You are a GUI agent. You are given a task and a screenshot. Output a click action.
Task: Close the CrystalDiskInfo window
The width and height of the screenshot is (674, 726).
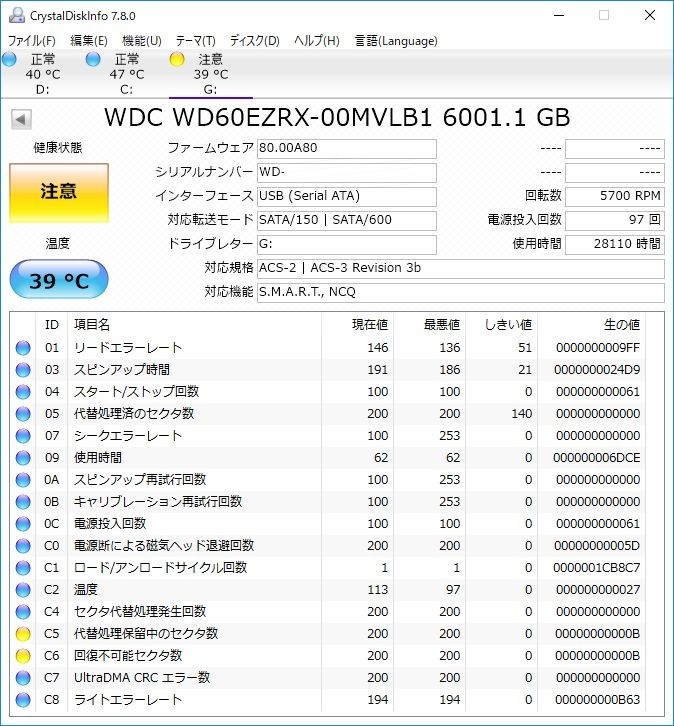pyautogui.click(x=650, y=15)
